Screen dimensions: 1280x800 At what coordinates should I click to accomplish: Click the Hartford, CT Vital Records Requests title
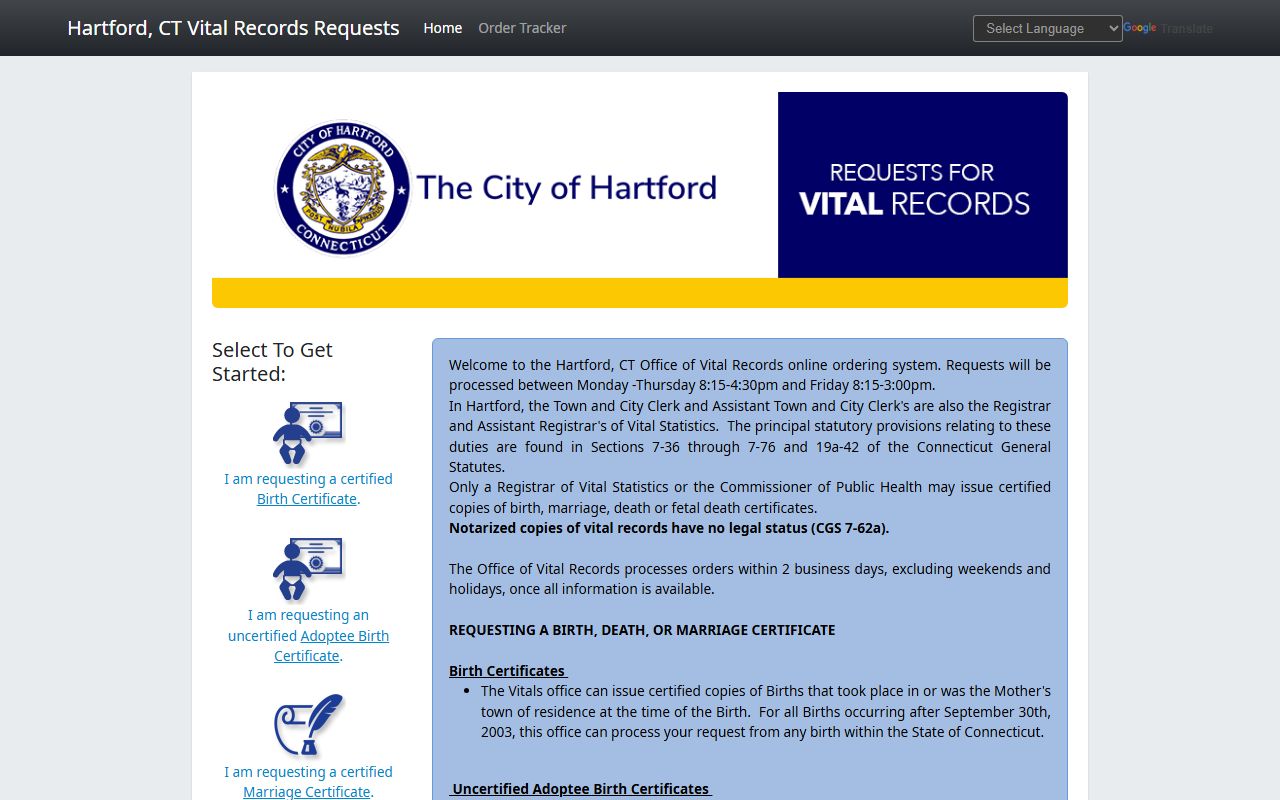(233, 28)
